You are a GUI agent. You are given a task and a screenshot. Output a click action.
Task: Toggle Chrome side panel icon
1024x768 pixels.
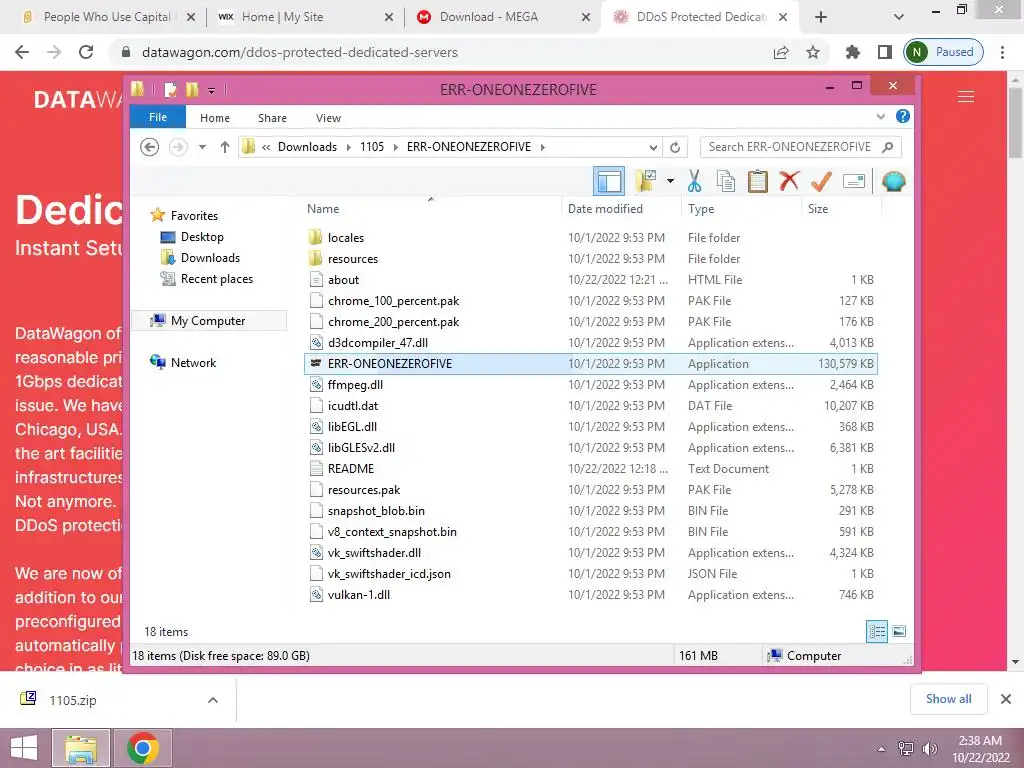[x=885, y=52]
